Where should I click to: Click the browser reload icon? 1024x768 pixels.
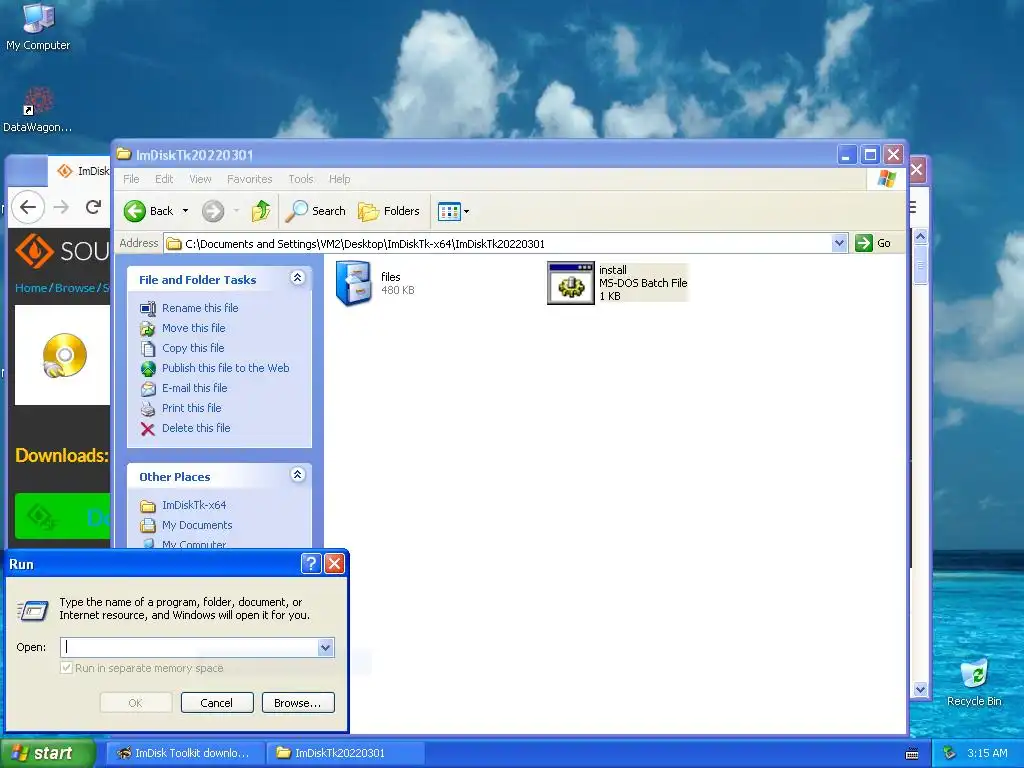click(93, 208)
